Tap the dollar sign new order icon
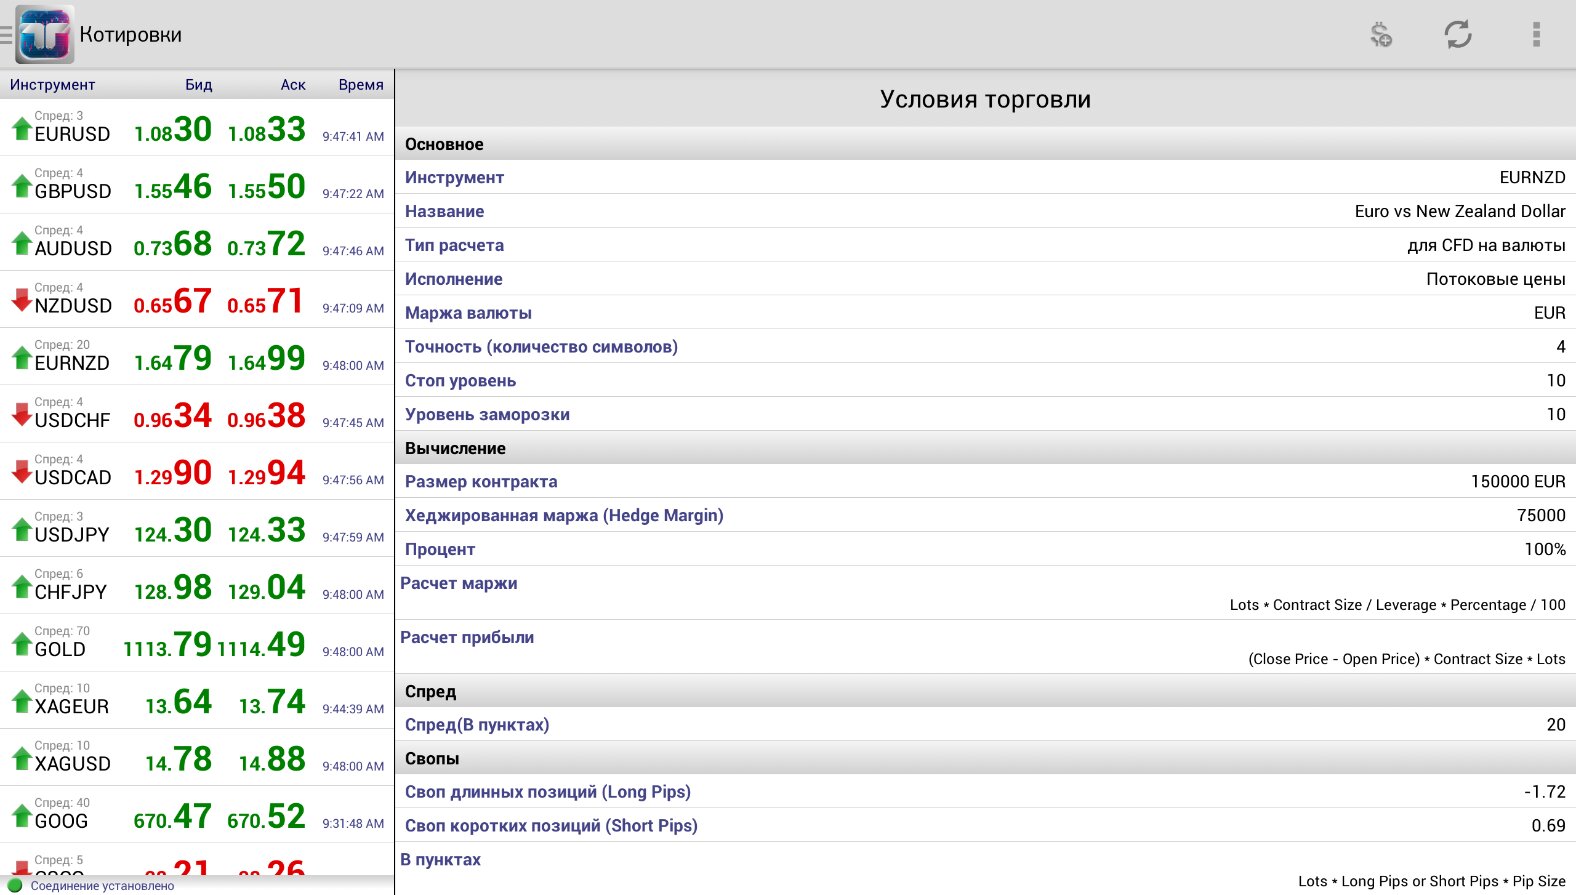Viewport: 1576px width, 895px height. pos(1381,35)
